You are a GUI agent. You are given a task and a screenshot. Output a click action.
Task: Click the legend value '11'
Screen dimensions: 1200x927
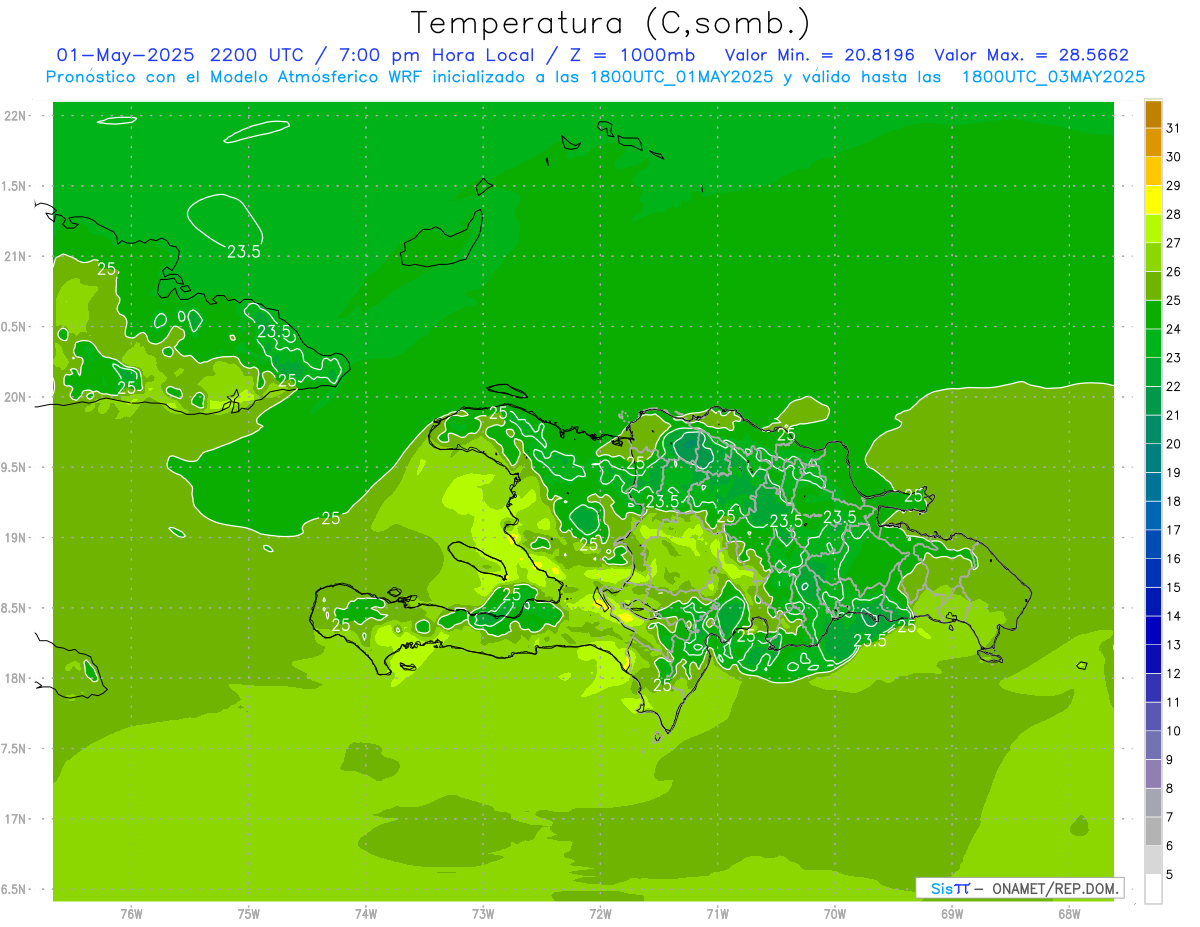(x=1173, y=702)
